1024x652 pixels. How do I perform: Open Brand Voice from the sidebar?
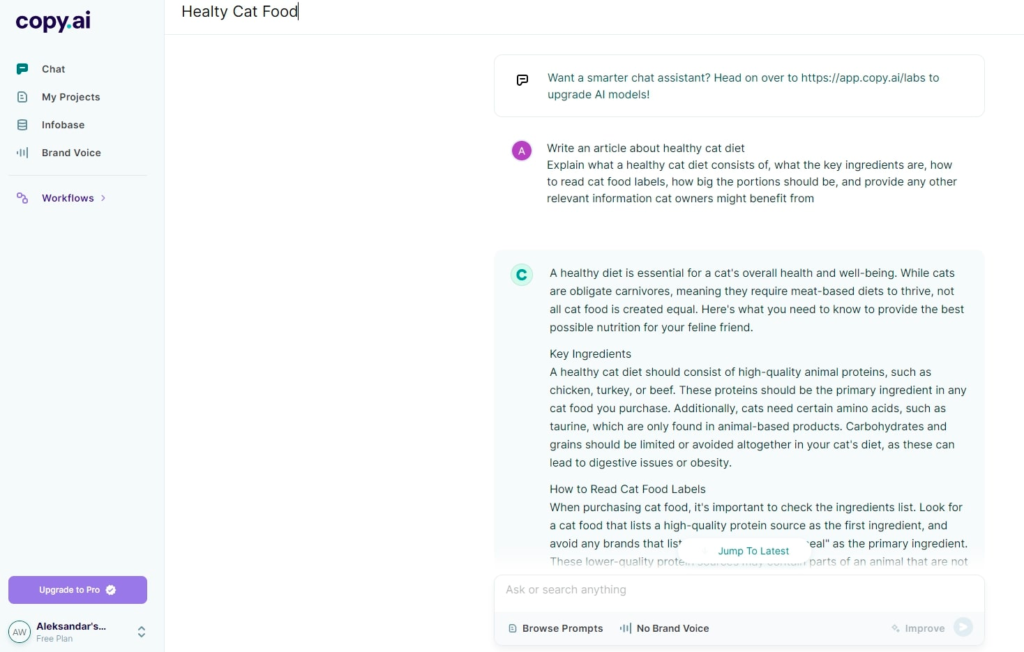[x=70, y=153]
